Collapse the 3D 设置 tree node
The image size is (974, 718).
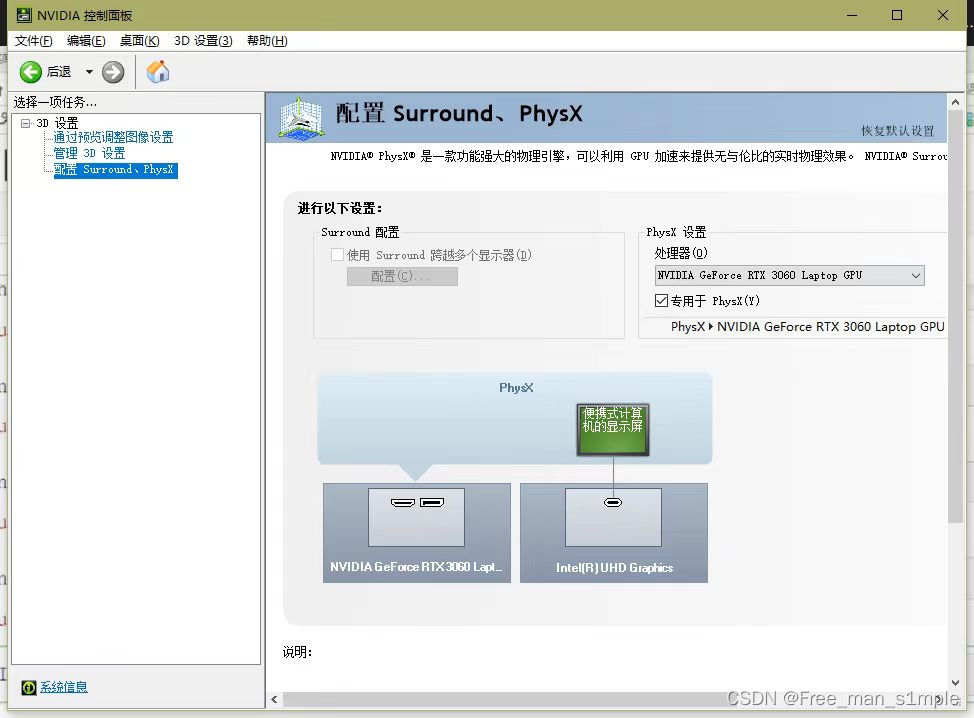tap(25, 123)
